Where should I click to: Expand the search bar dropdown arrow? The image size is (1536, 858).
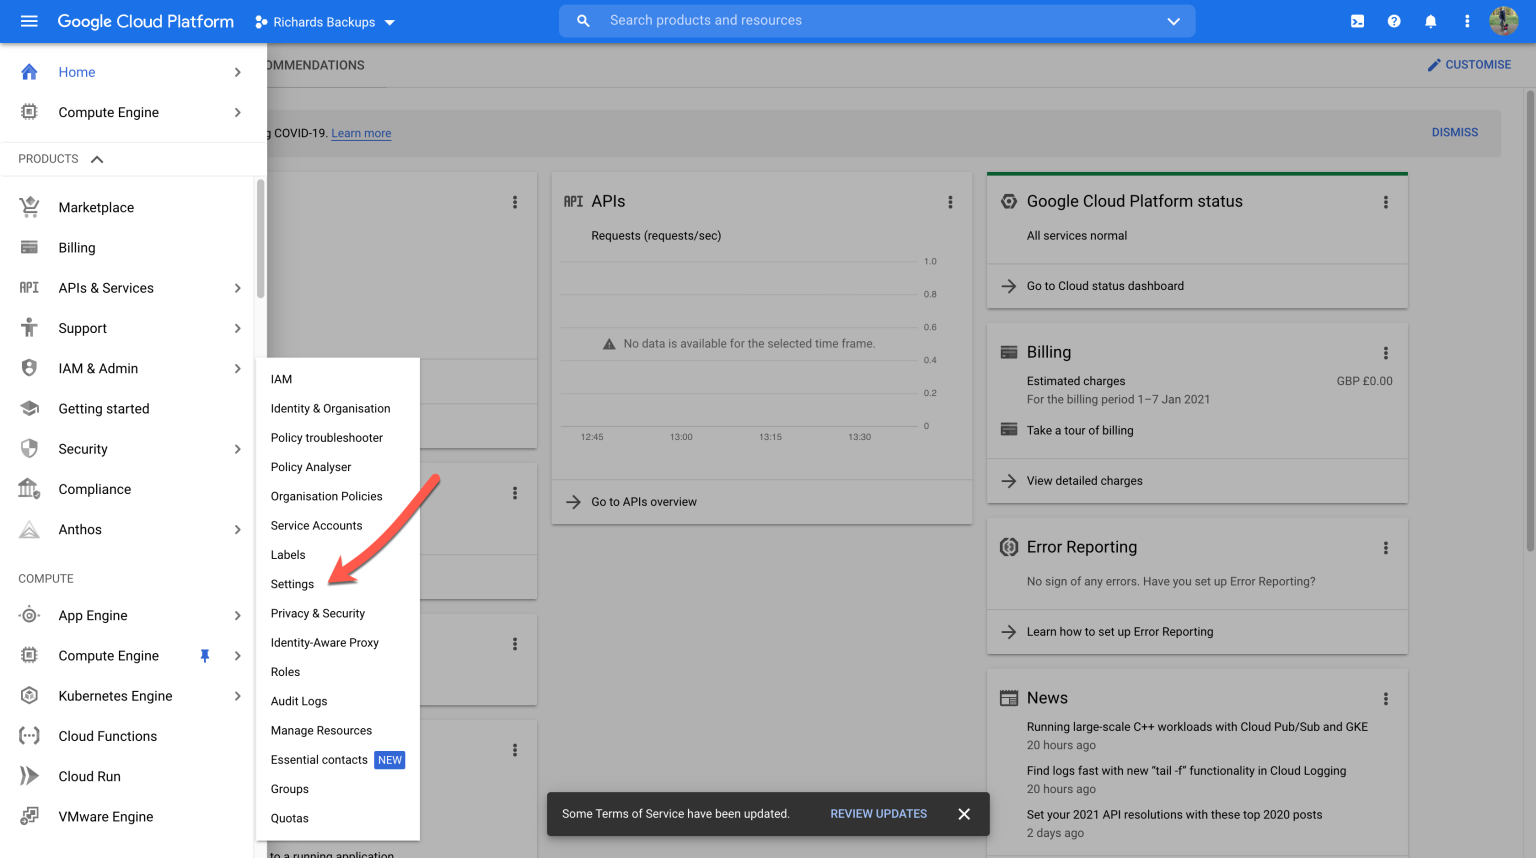1173,21
